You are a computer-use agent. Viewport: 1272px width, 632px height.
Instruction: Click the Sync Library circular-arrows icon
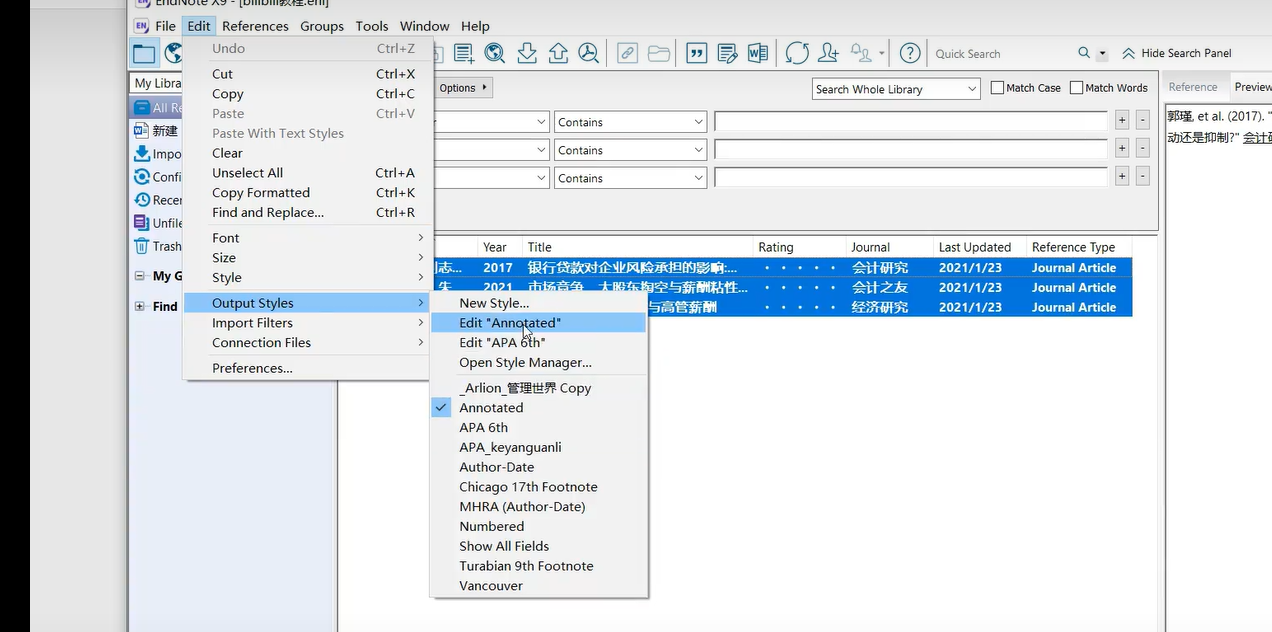tap(797, 53)
